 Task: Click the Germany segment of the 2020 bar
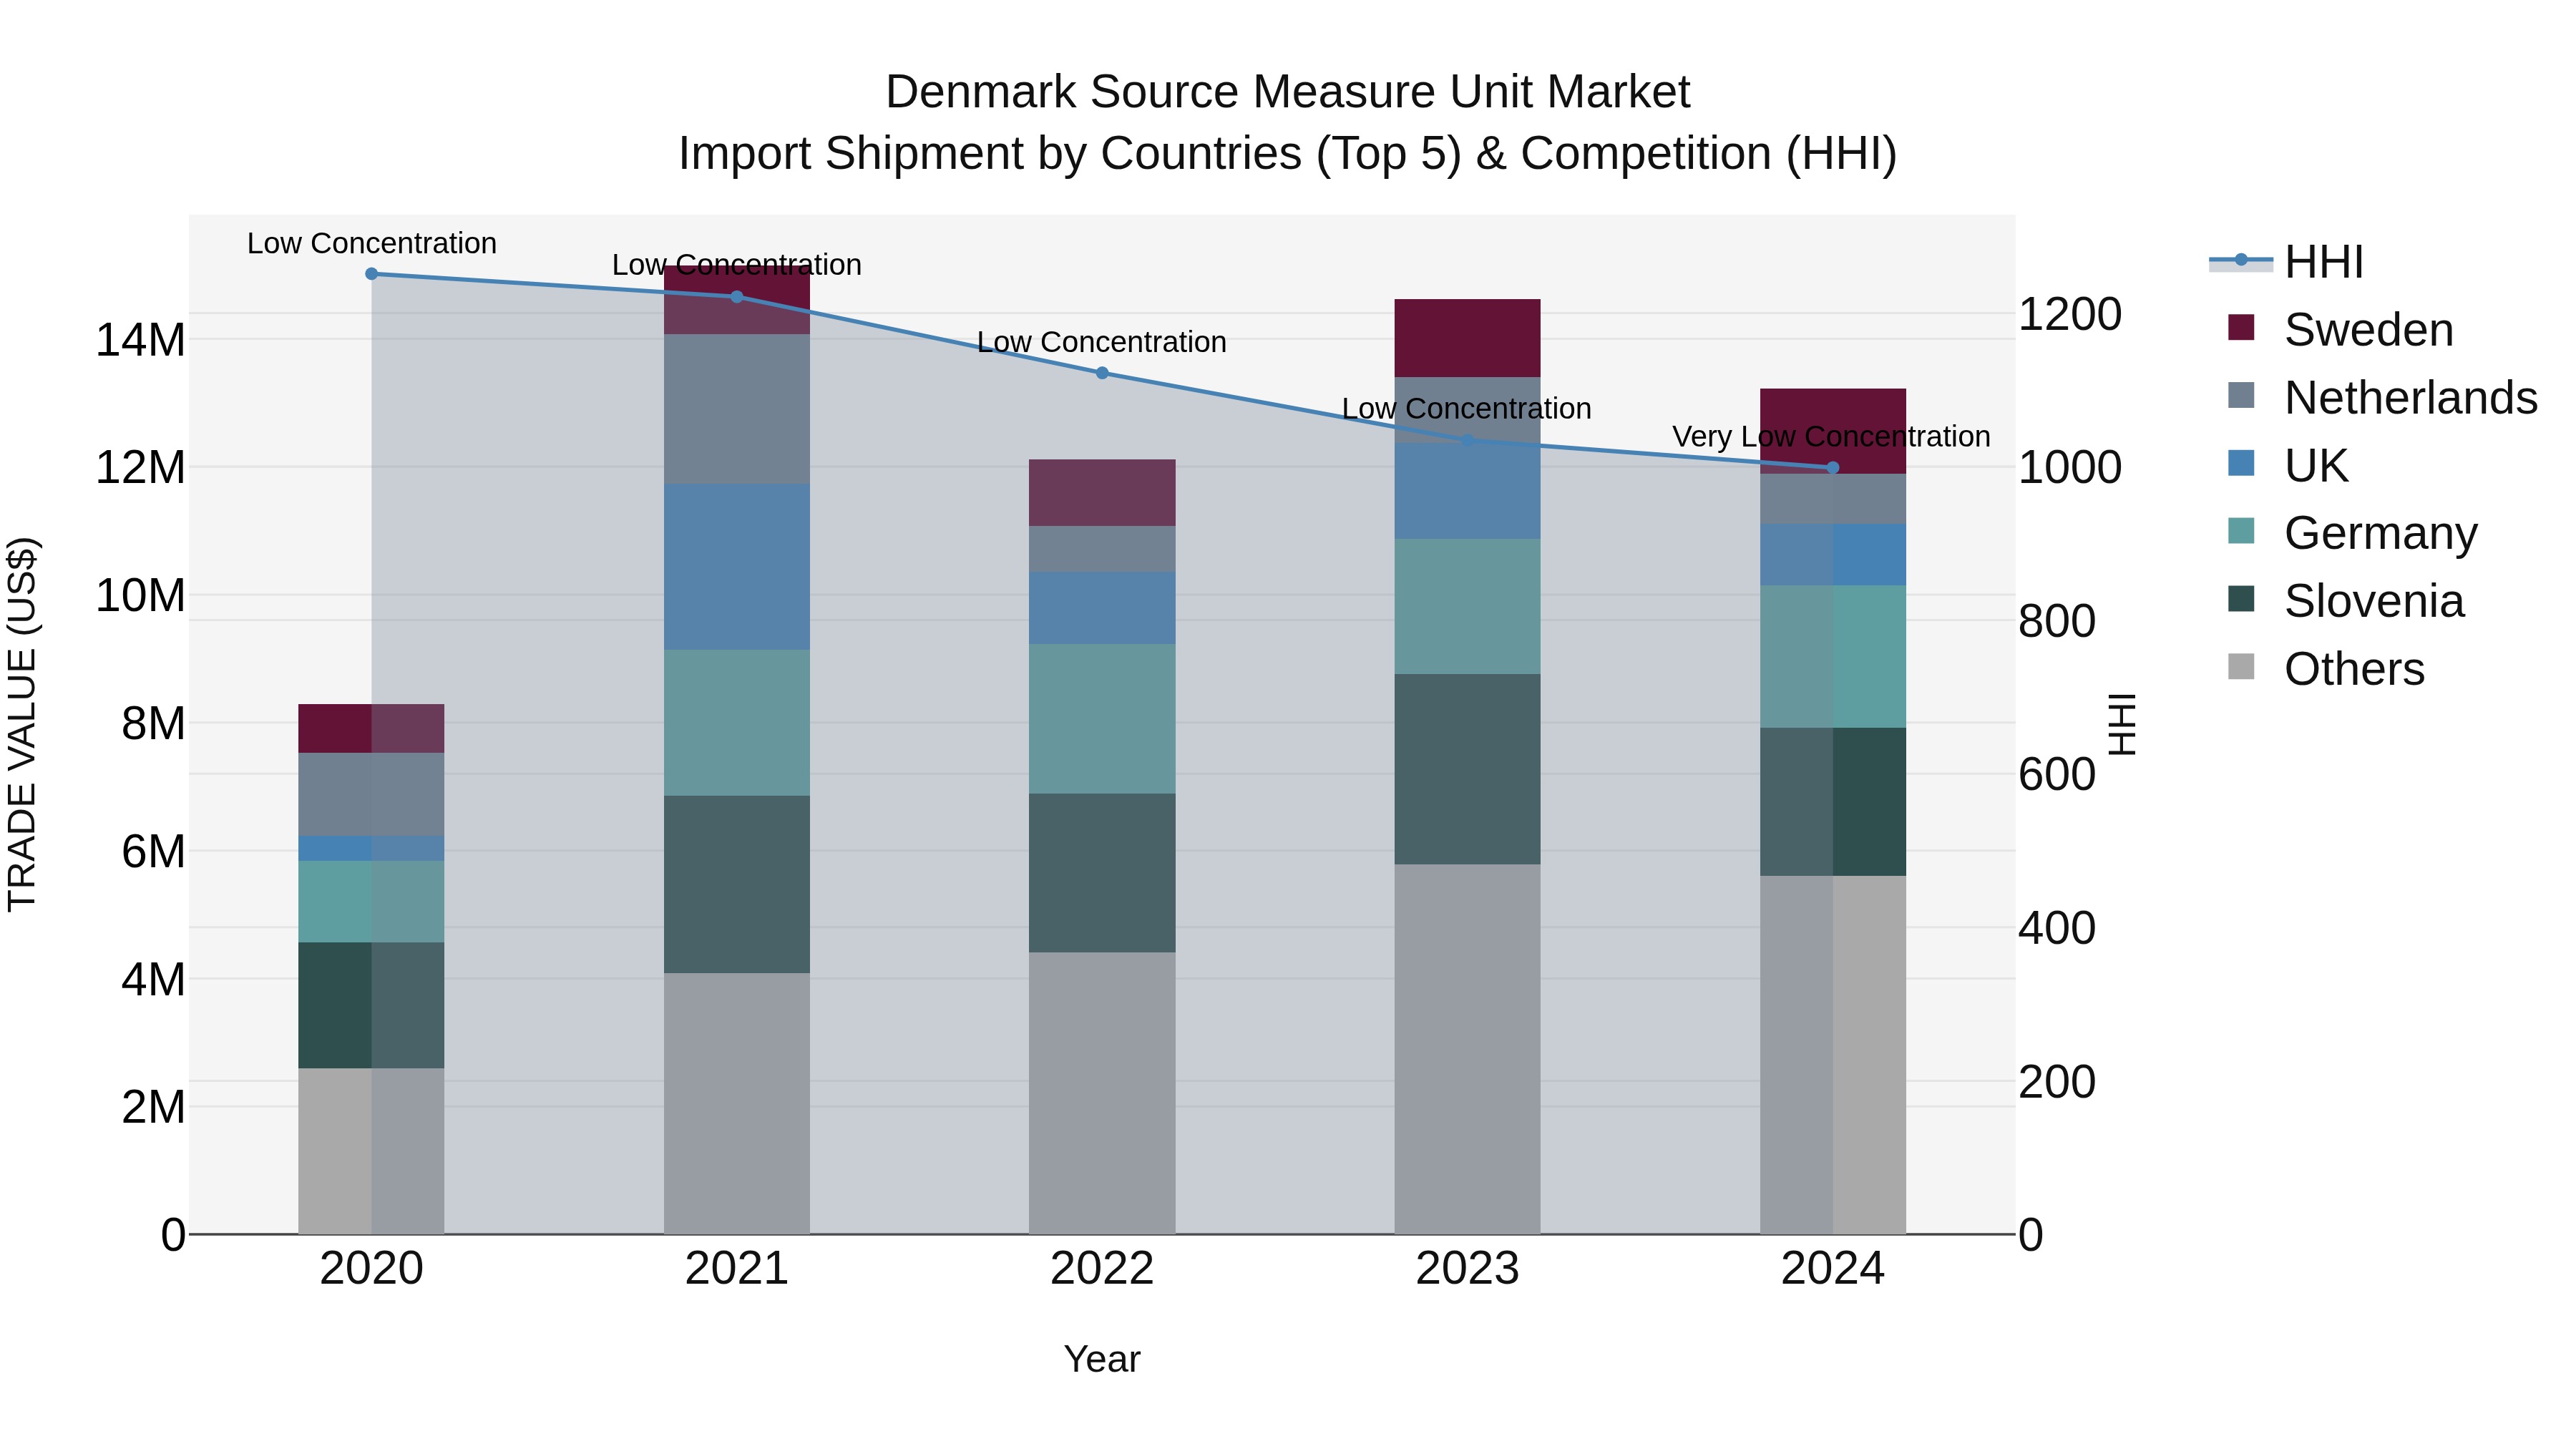pos(371,902)
